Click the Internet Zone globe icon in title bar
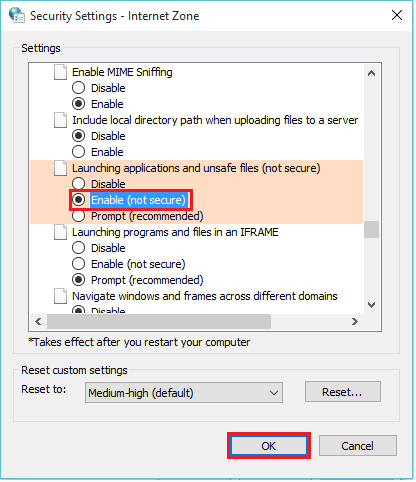Image resolution: width=416 pixels, height=482 pixels. [17, 15]
